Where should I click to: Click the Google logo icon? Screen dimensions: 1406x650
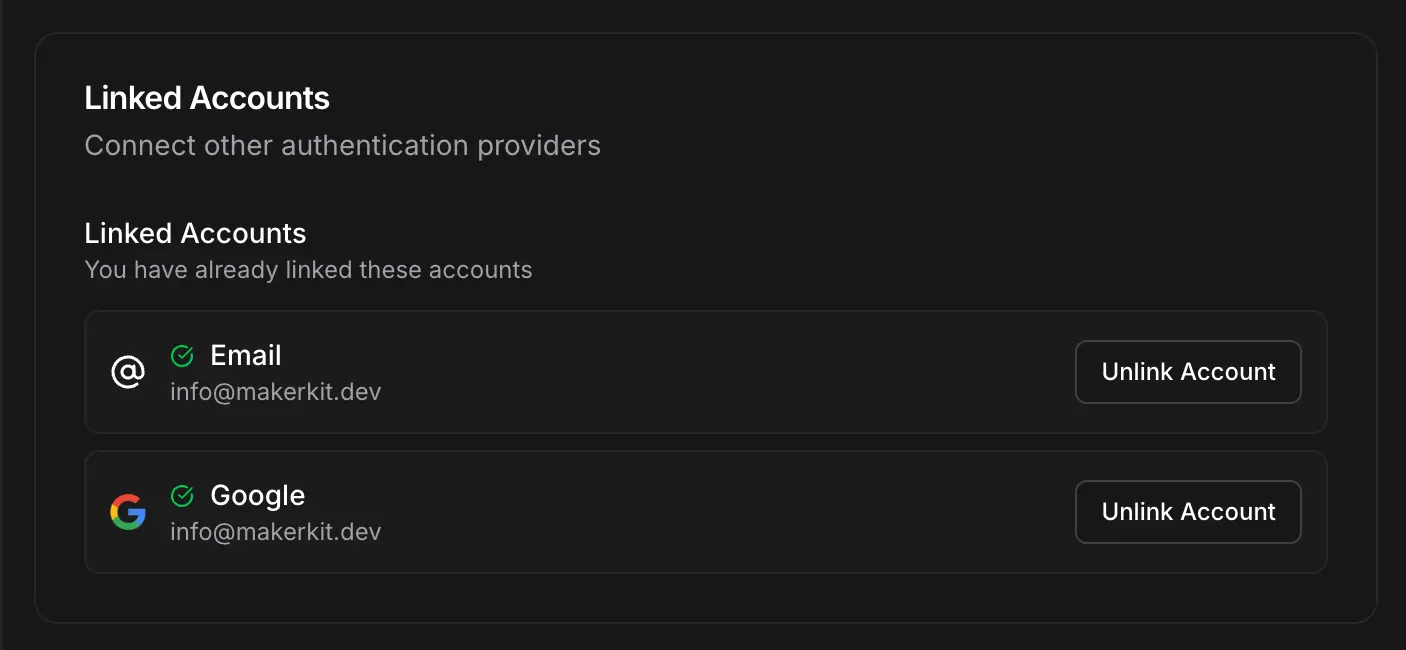pyautogui.click(x=128, y=512)
